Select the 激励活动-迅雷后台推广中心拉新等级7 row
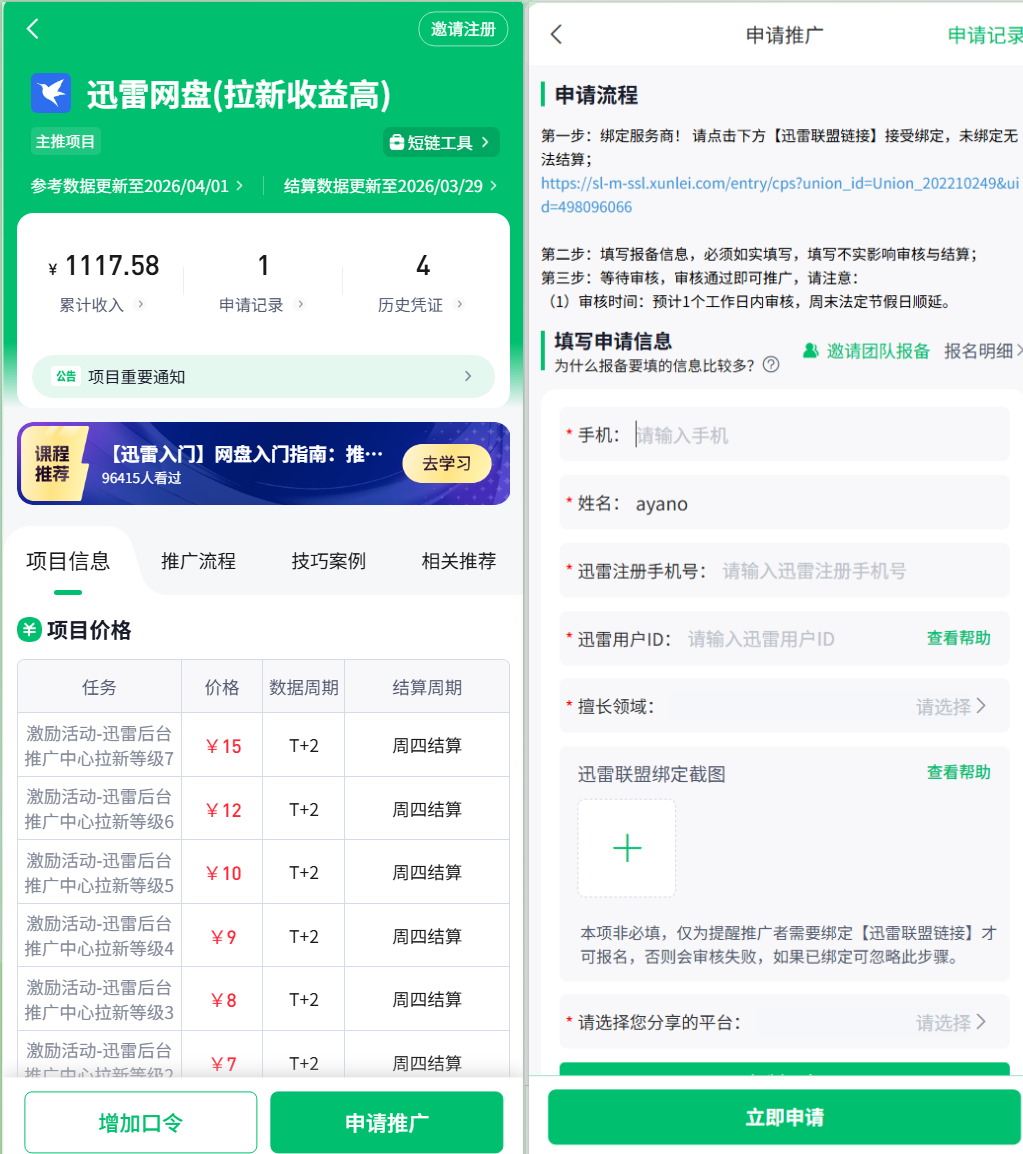 263,745
